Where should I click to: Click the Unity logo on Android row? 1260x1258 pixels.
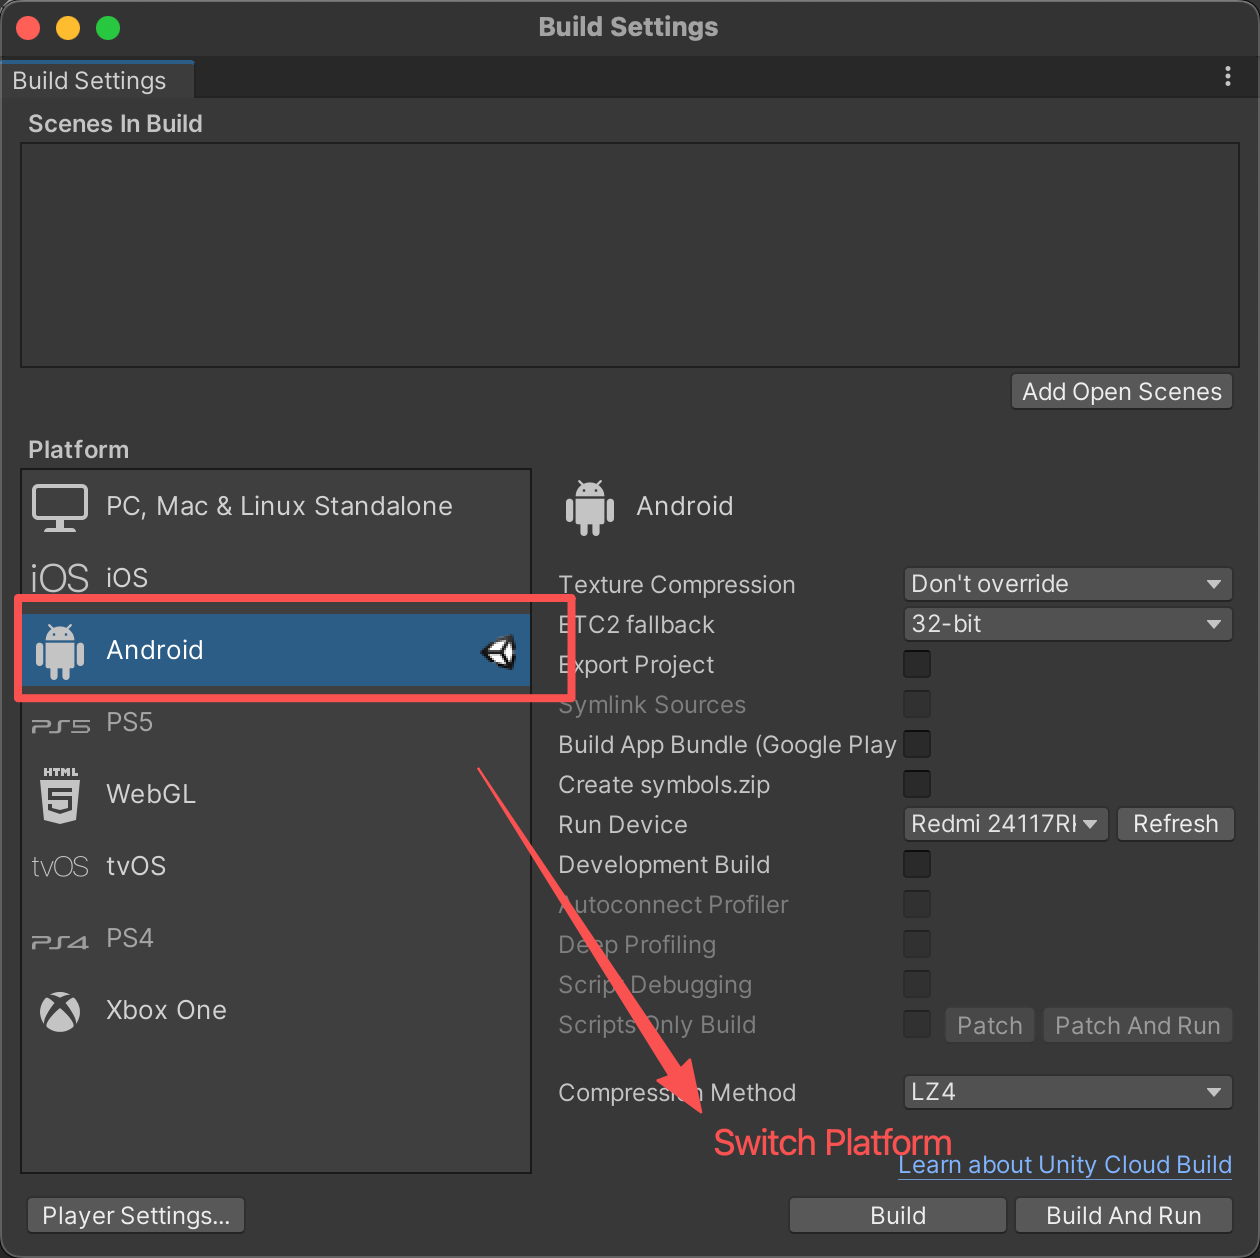(x=498, y=652)
